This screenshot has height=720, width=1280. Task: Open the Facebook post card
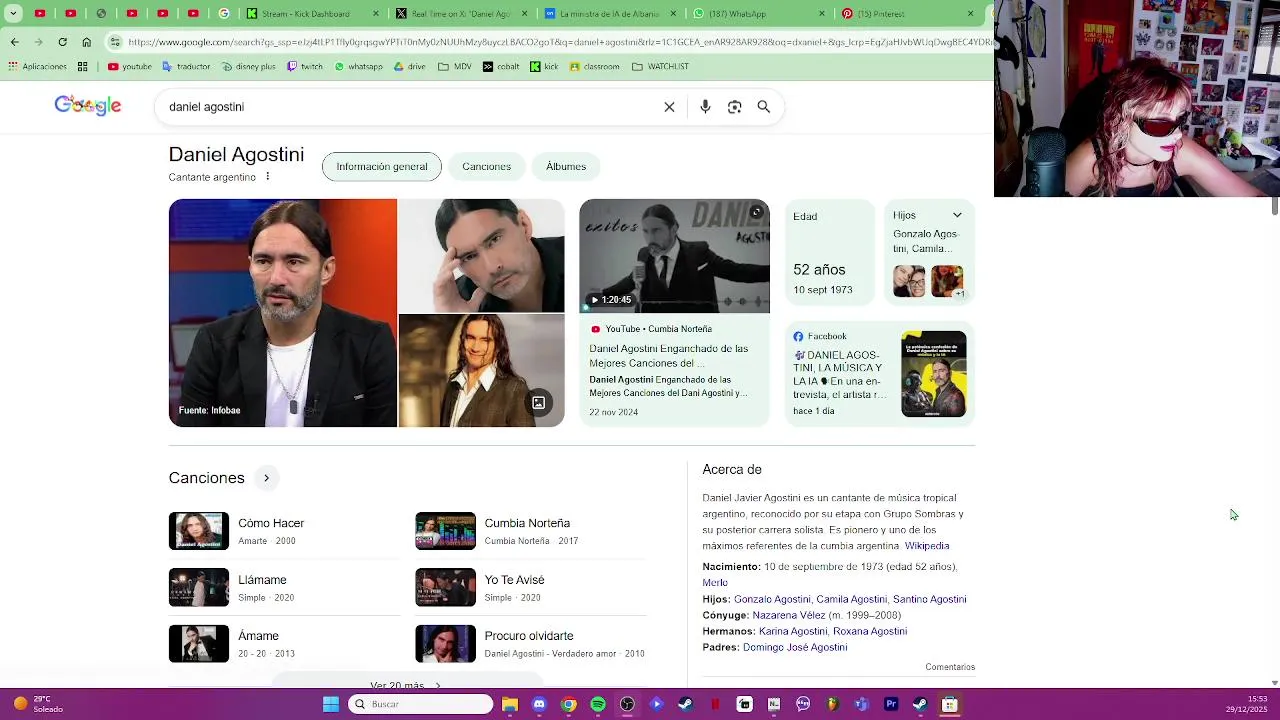point(880,374)
